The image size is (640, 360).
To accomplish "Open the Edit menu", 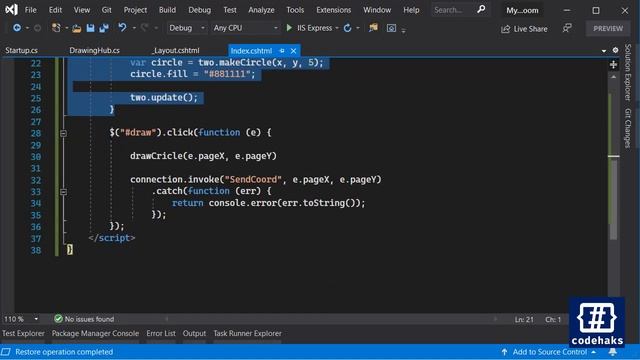I will 55,10.
